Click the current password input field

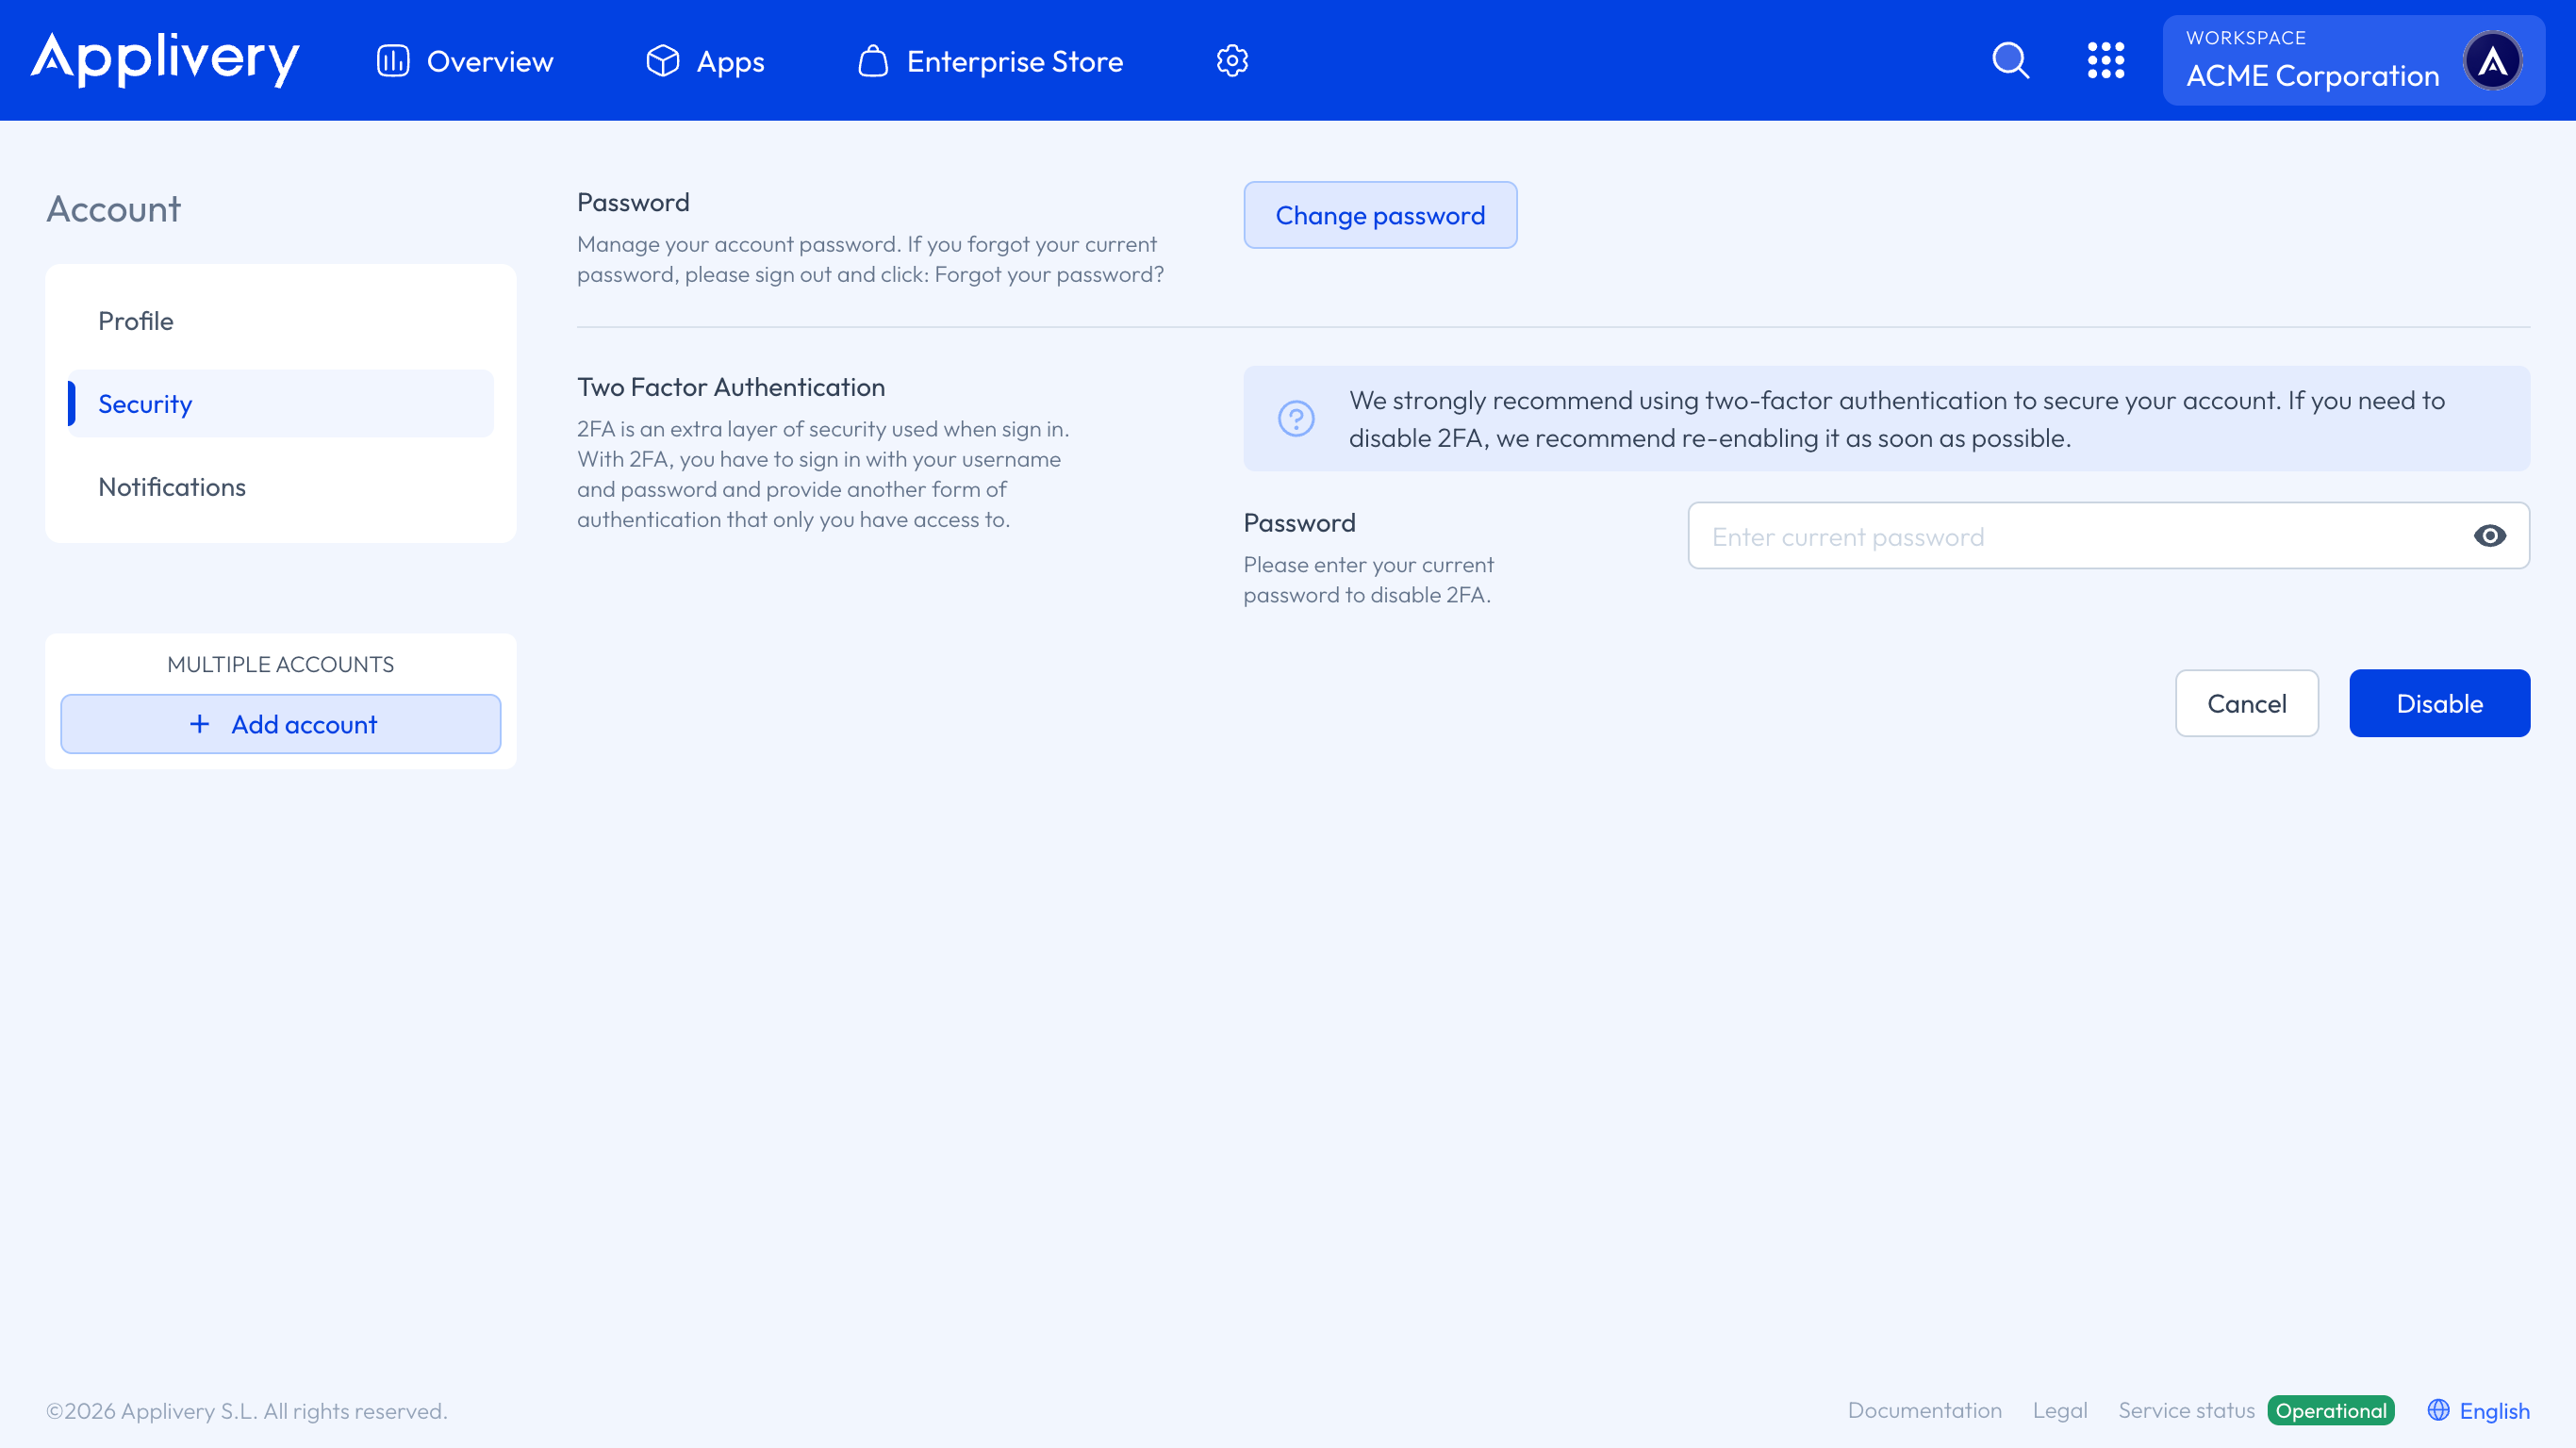2080,535
